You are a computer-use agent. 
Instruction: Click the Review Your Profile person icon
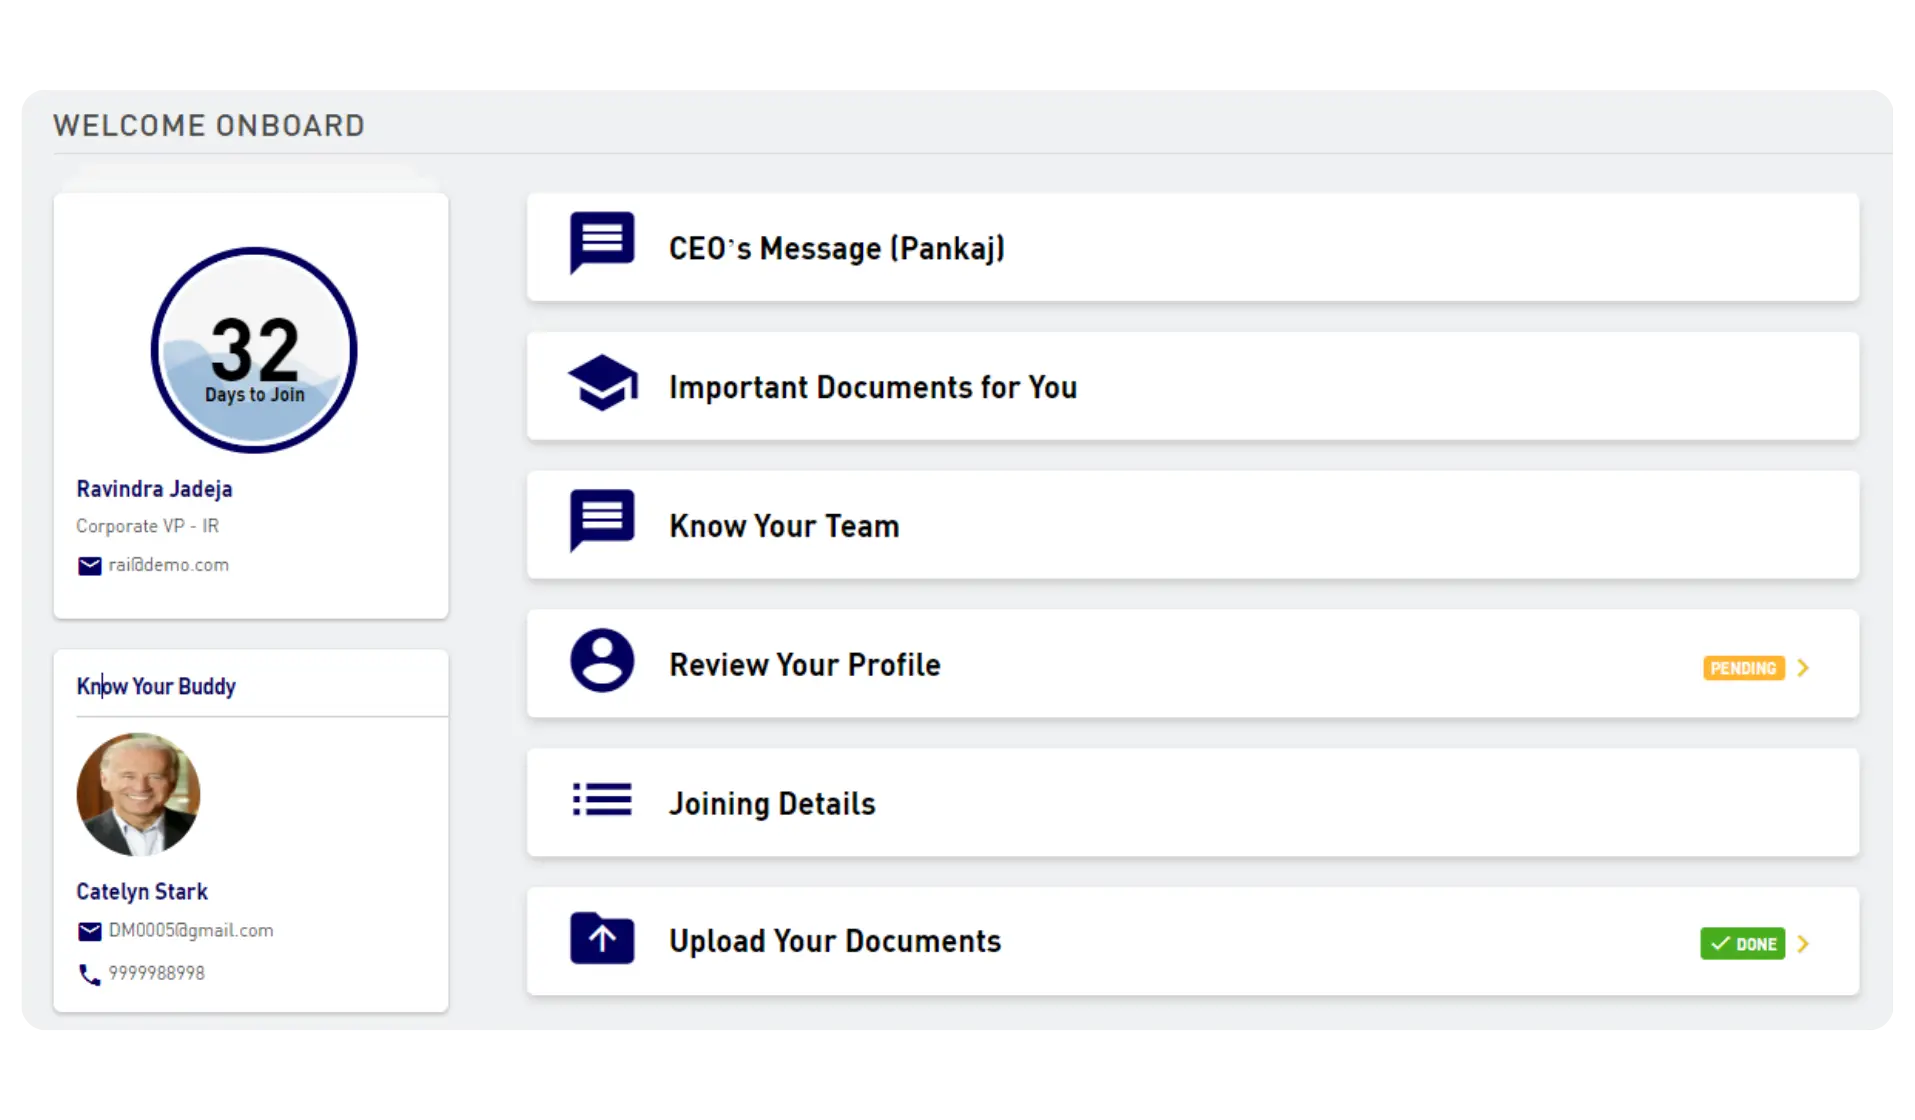click(x=602, y=660)
